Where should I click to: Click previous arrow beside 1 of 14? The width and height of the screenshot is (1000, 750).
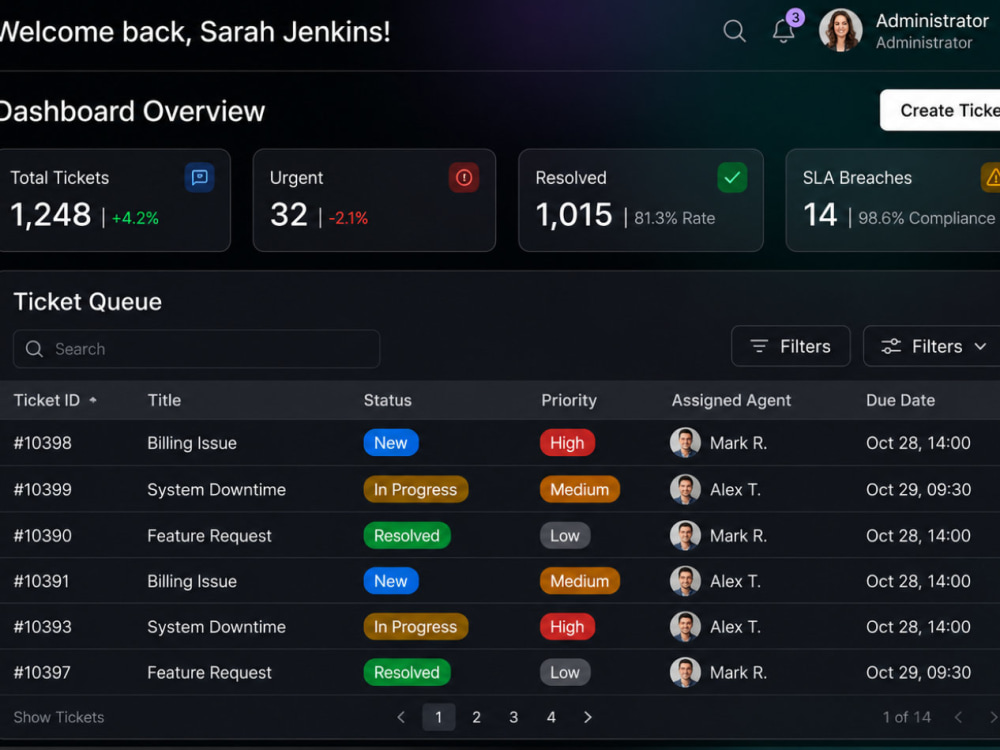click(958, 717)
